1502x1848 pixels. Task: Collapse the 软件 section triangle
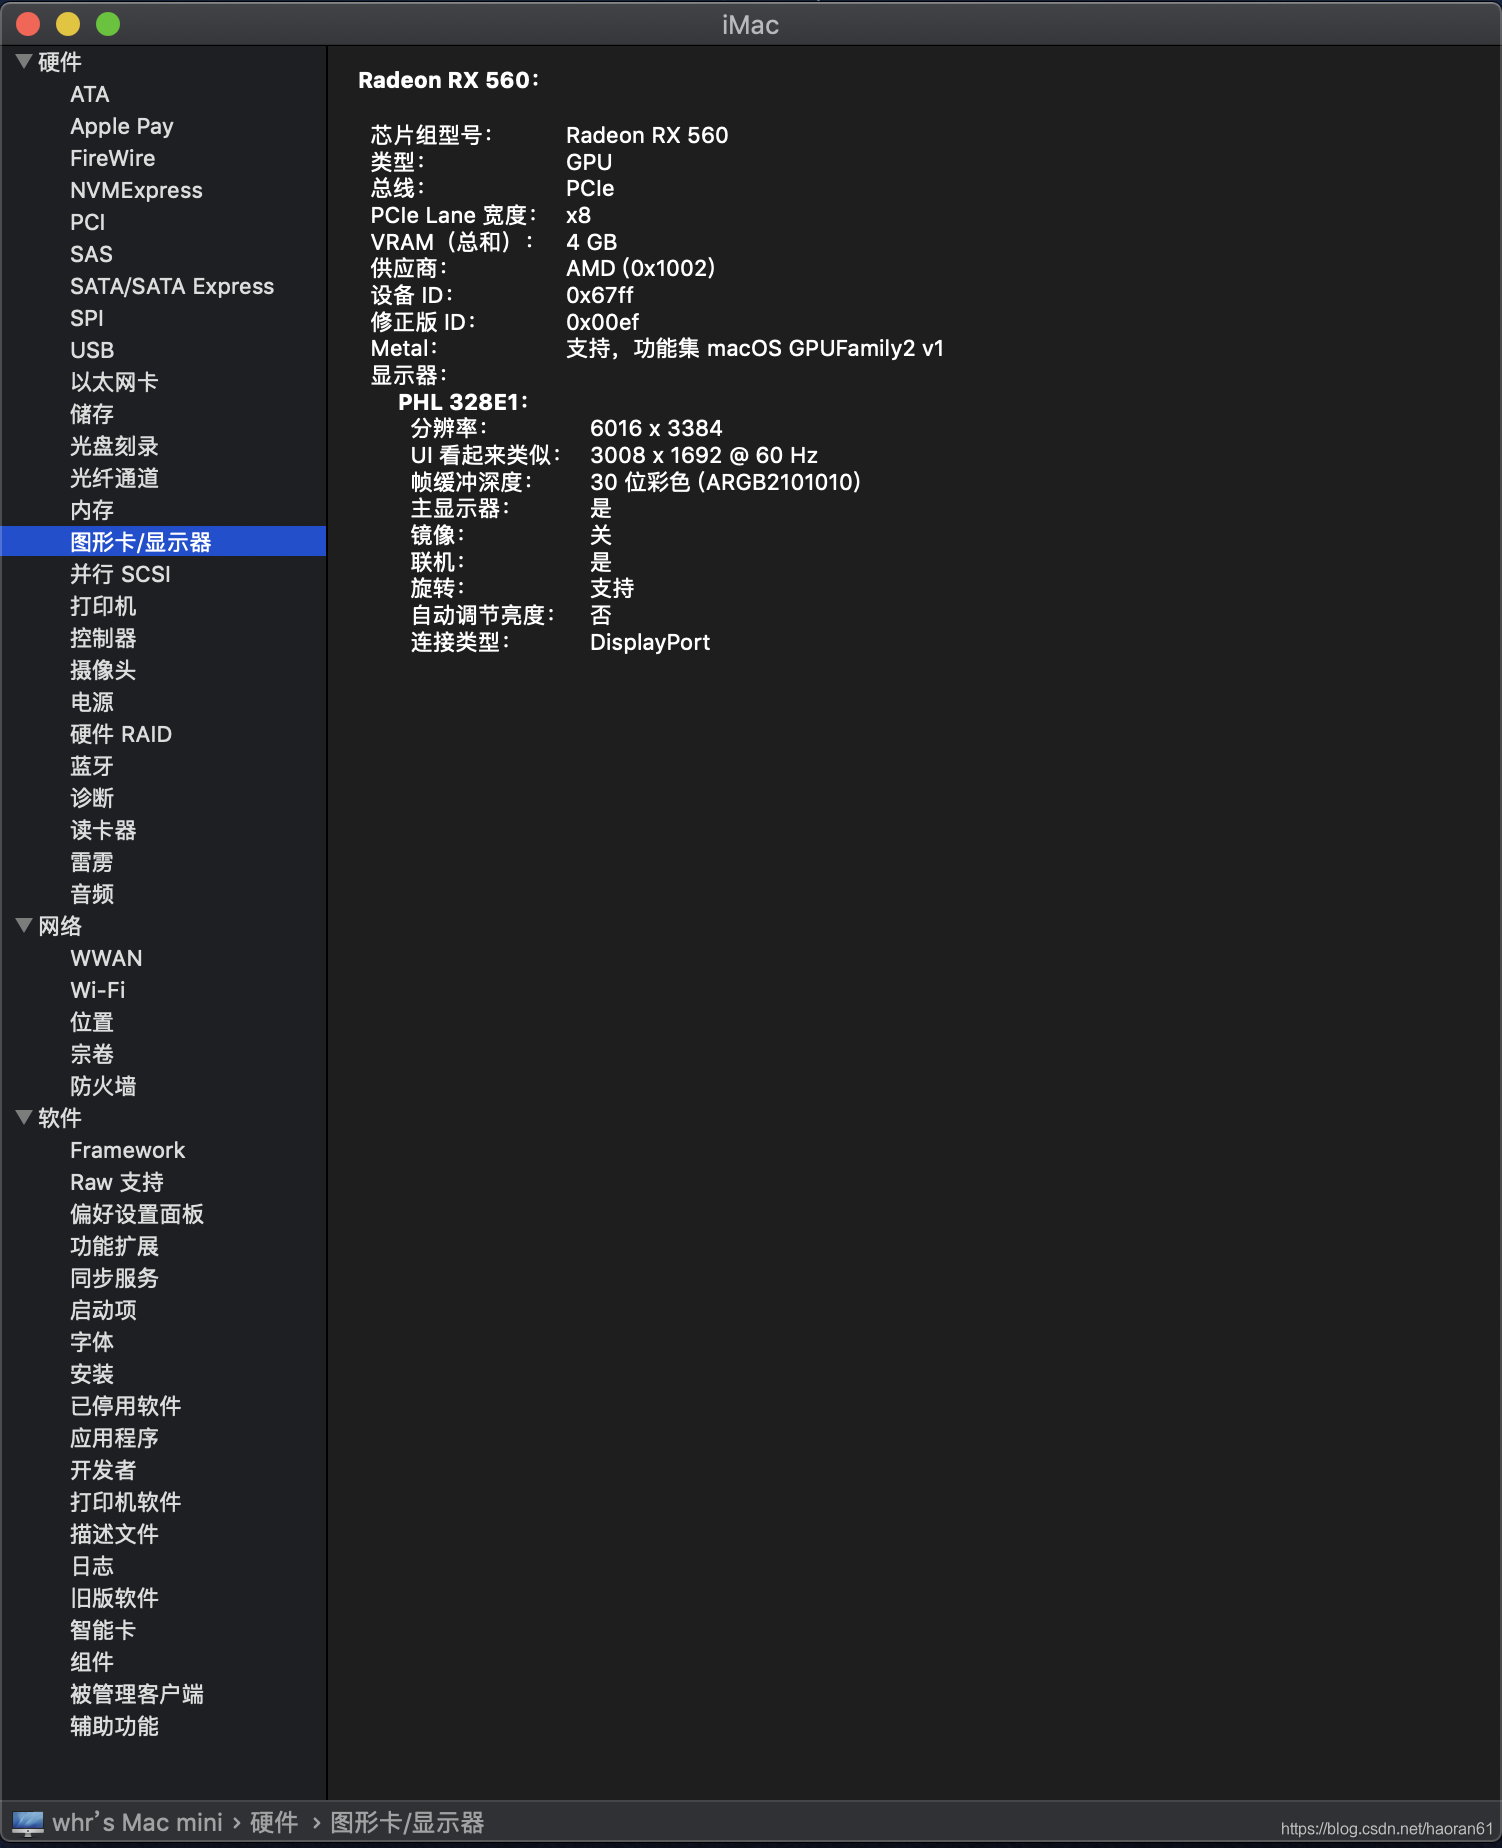[x=24, y=1117]
